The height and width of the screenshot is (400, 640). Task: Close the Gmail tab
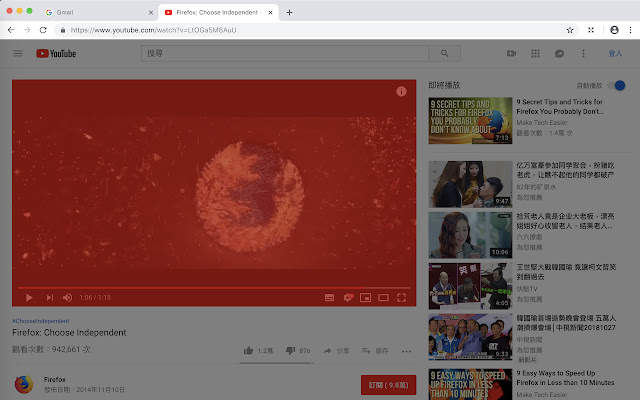point(151,12)
